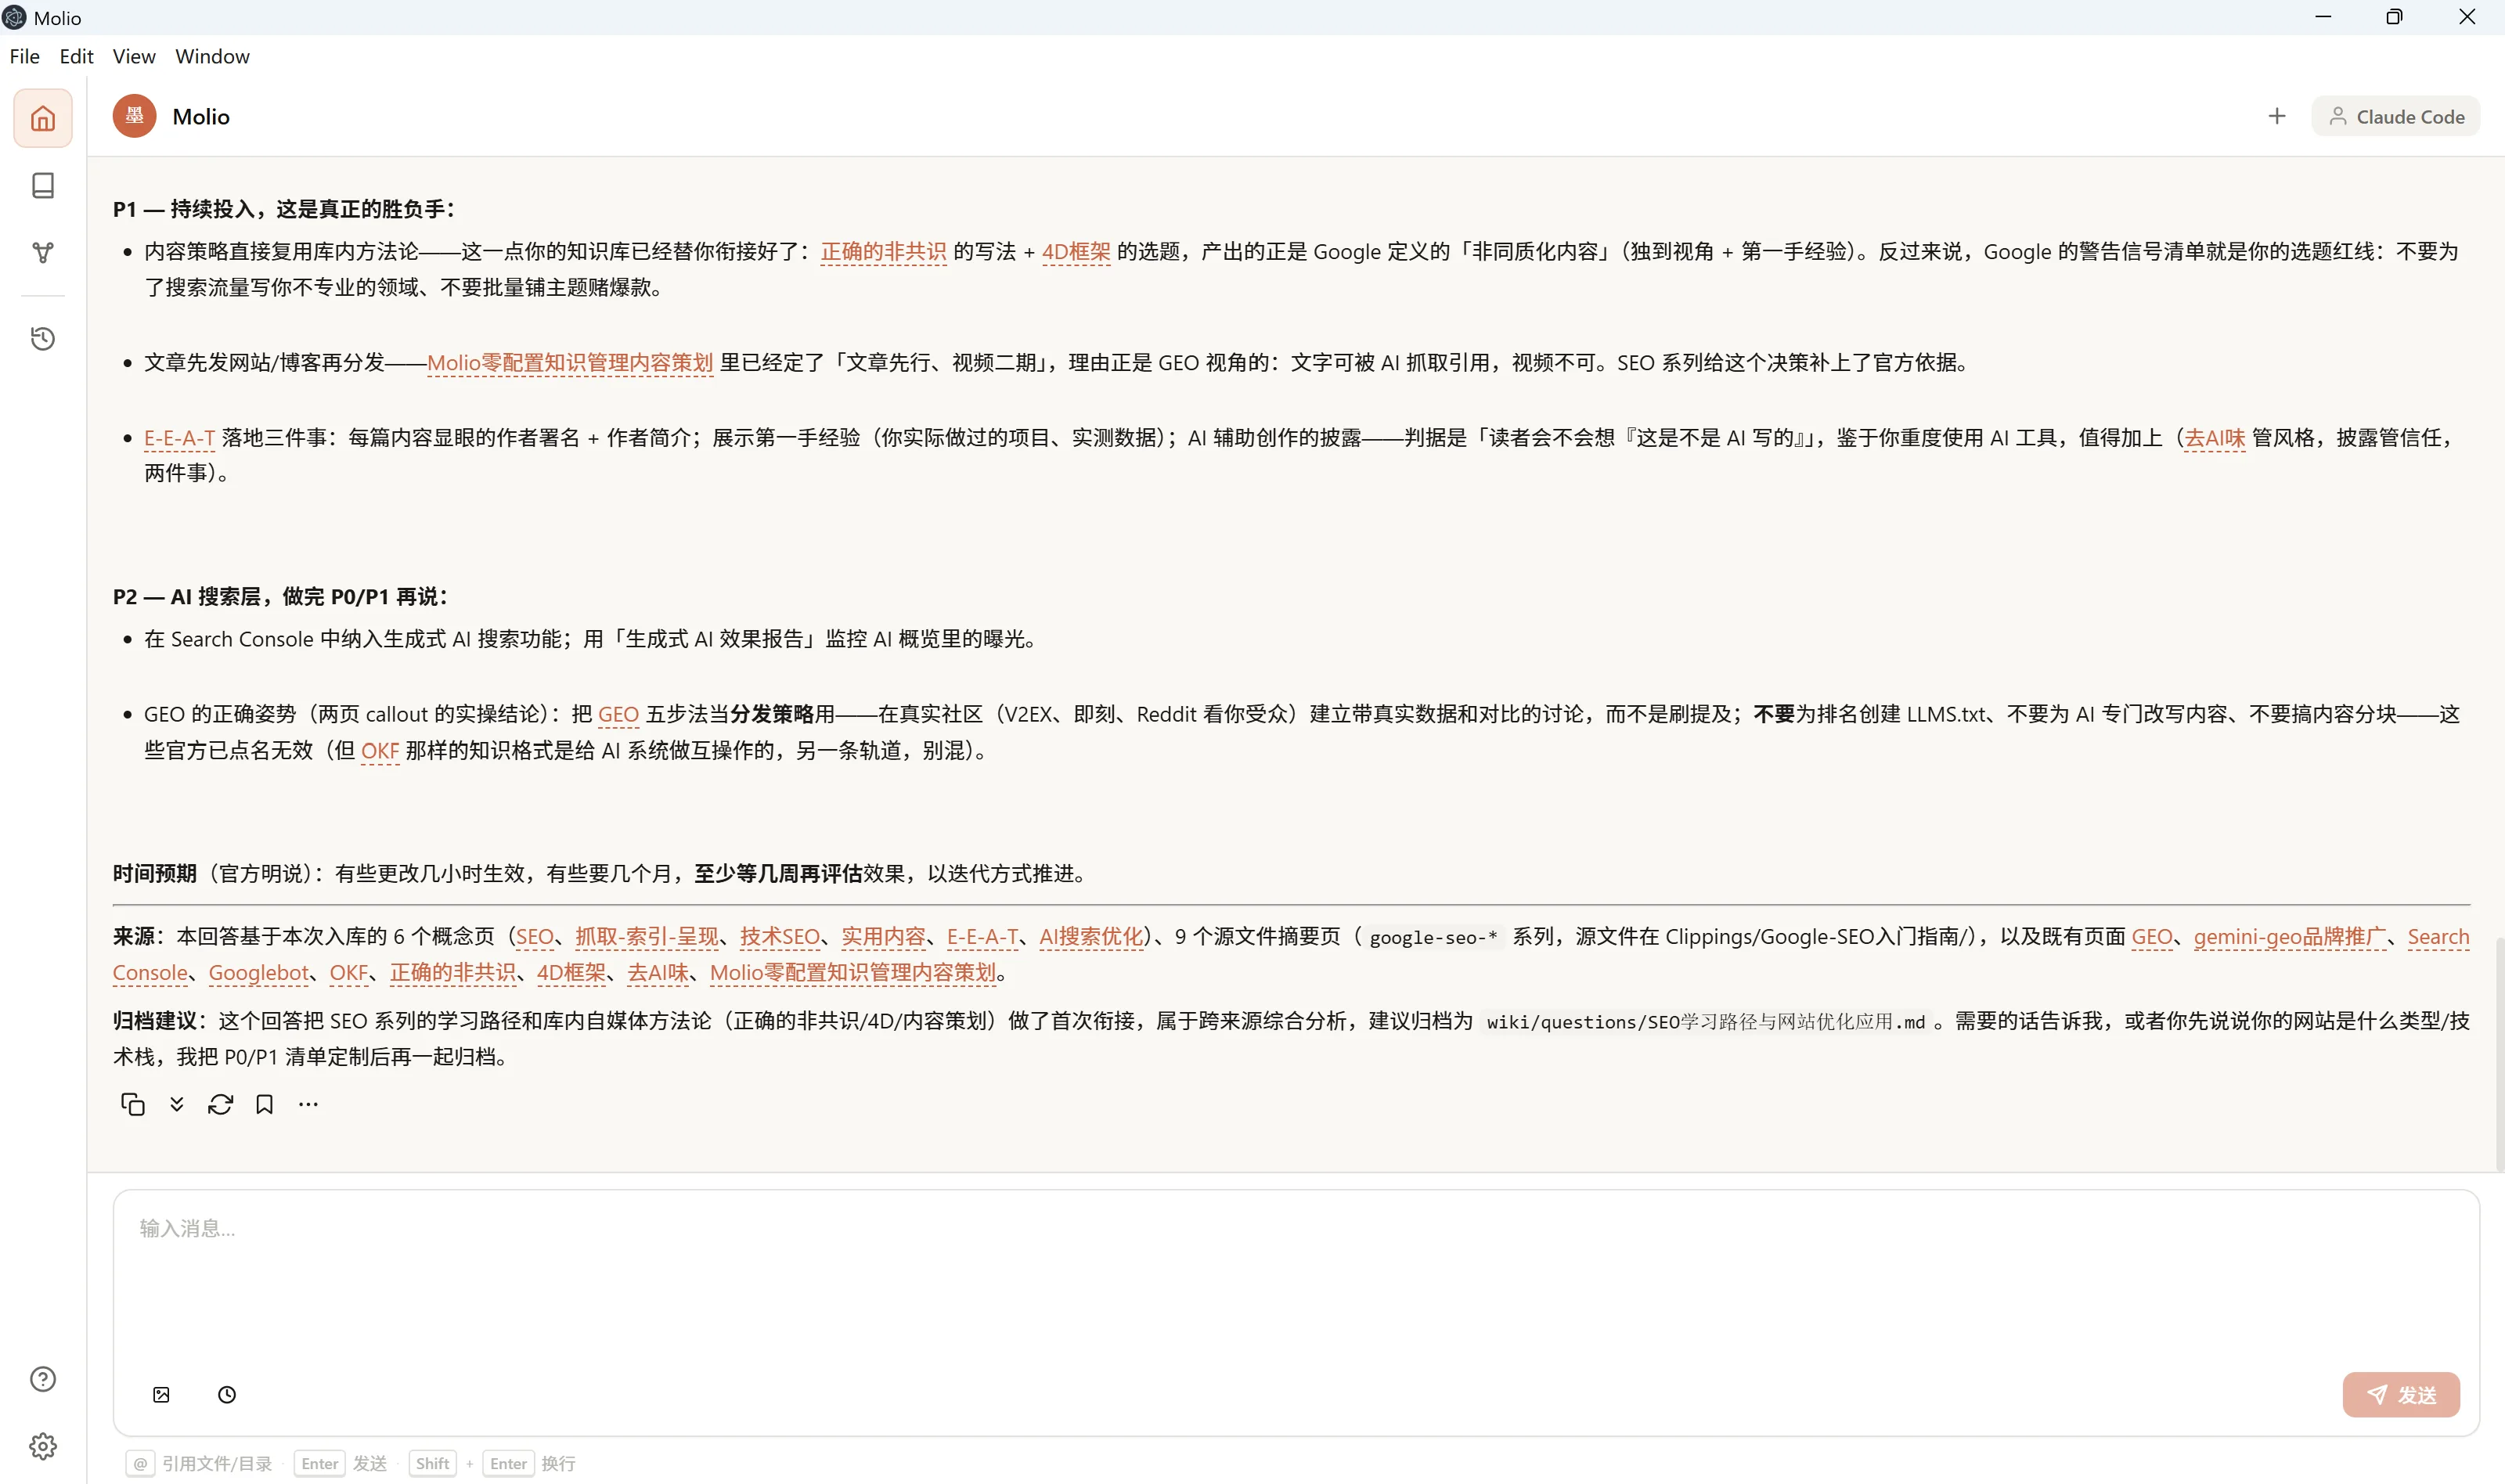Screen dimensions: 2505x1484
Task: Open the first 正确的非共识 link in P1
Action: (x=883, y=252)
